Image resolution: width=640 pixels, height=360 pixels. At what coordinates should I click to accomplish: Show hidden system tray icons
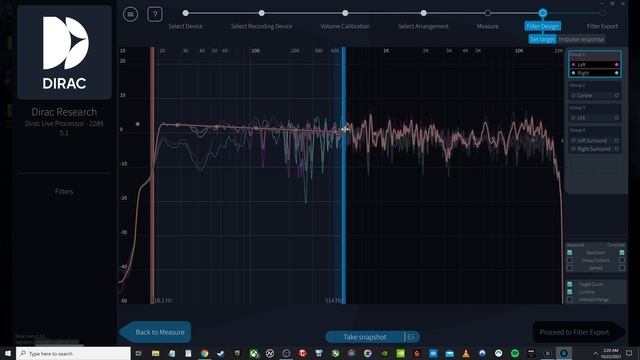click(x=596, y=353)
